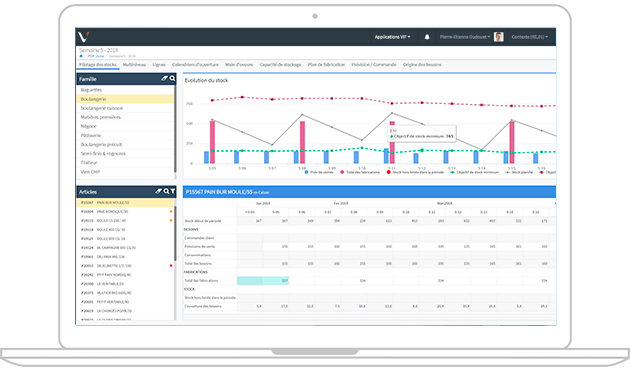Select article PAIN BUR MOULE/55

125,203
